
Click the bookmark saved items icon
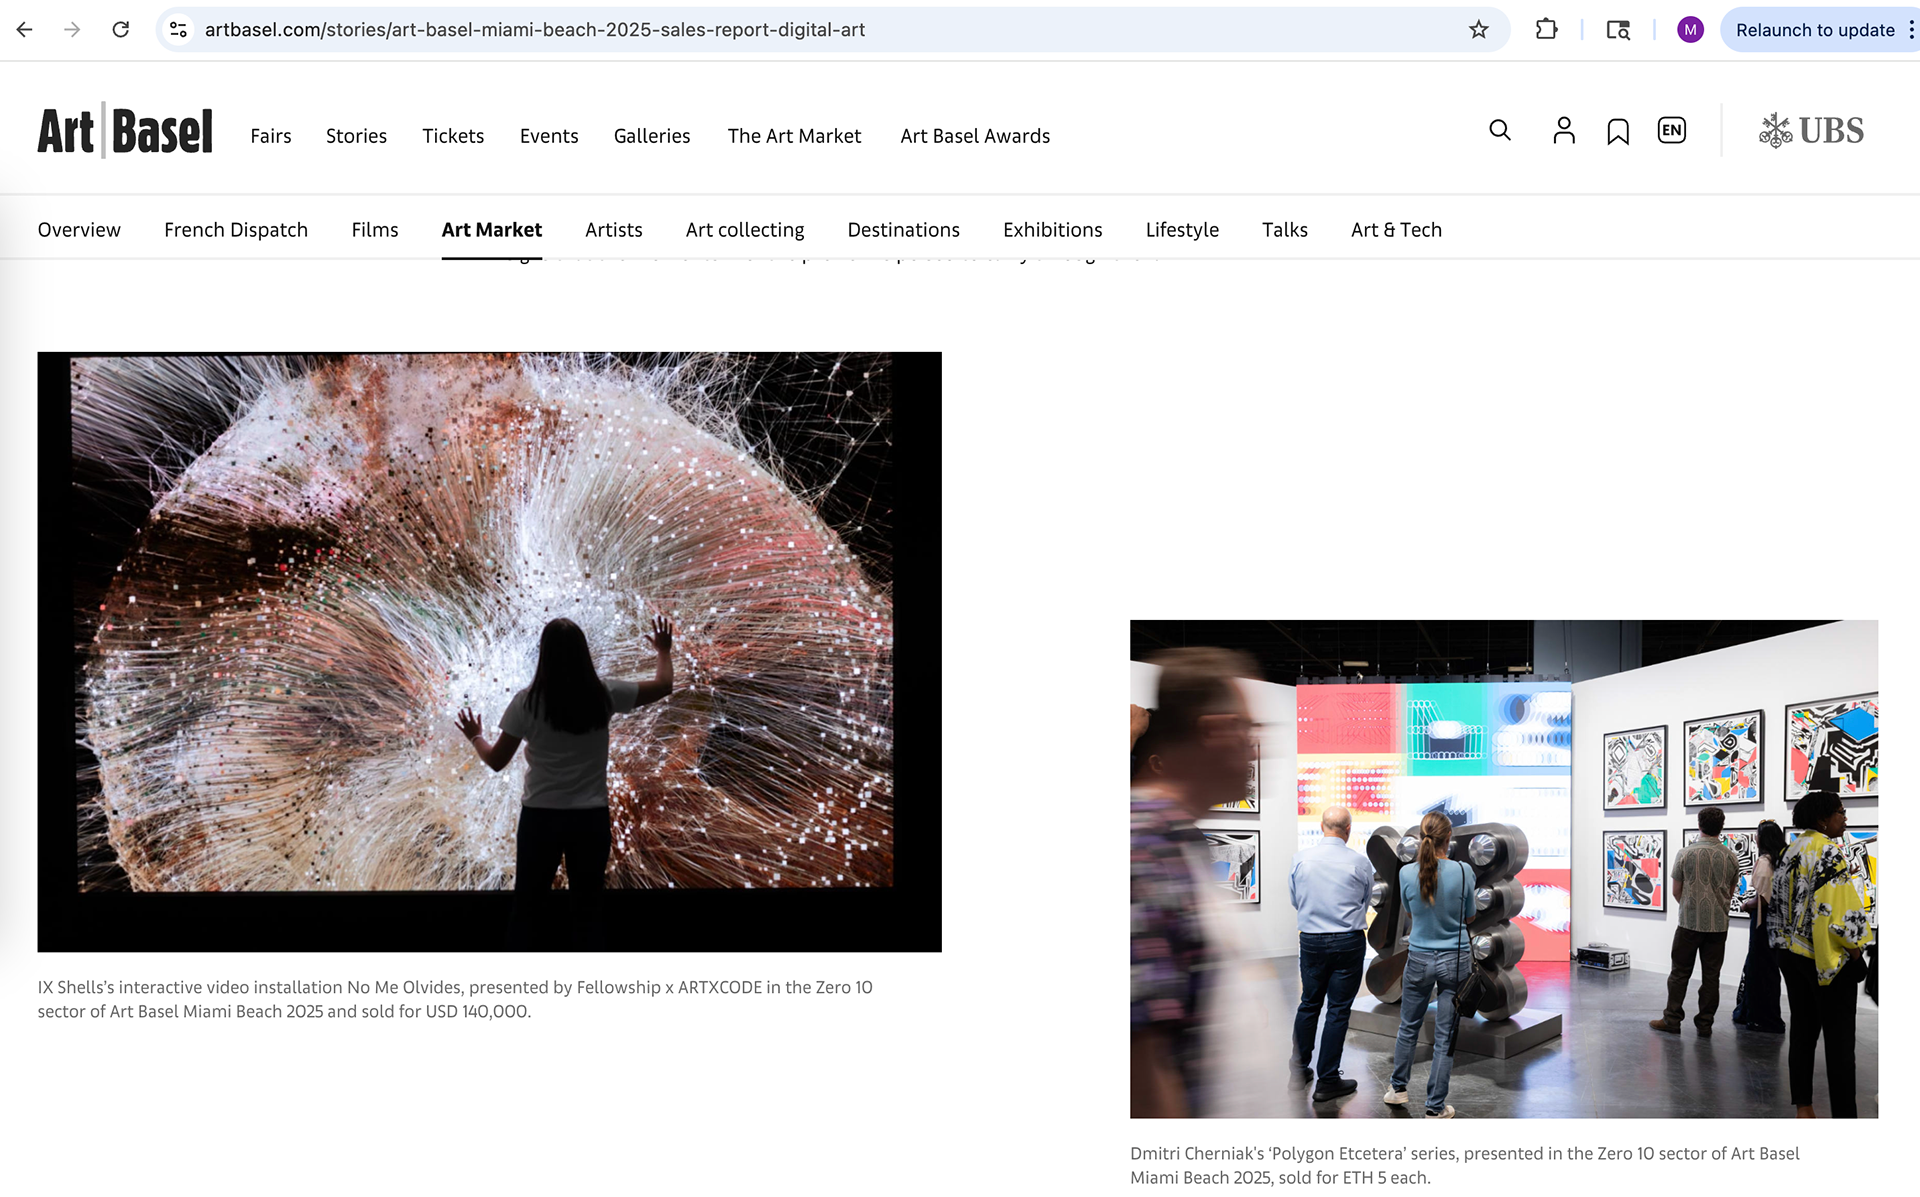click(1617, 132)
